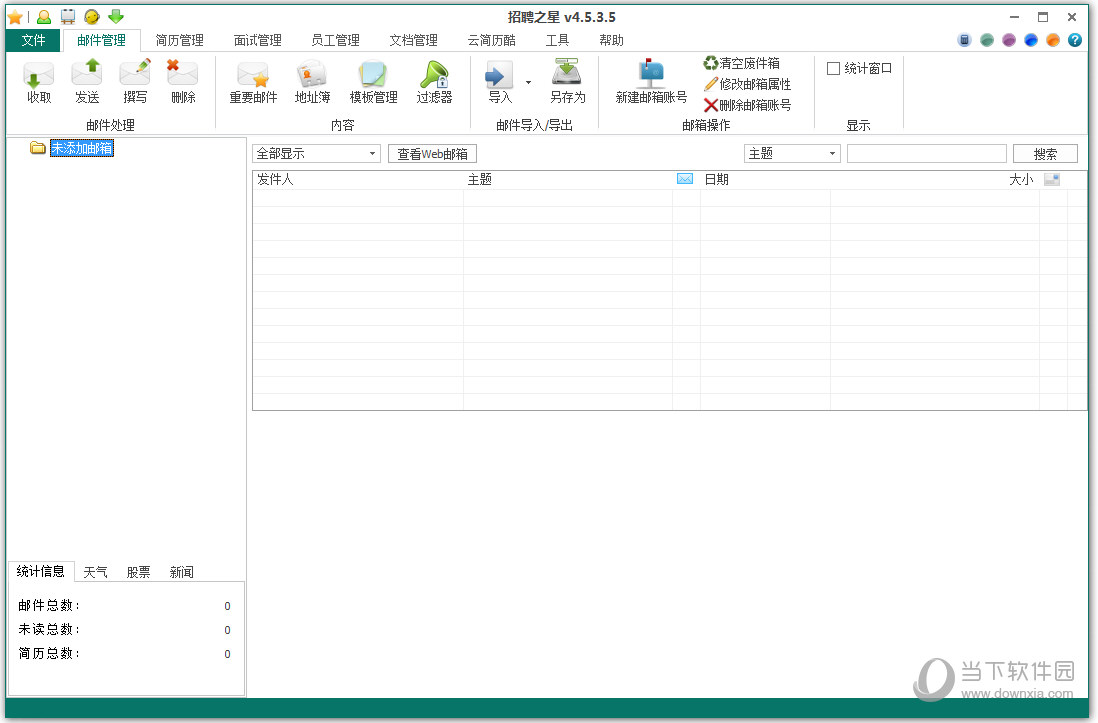The height and width of the screenshot is (723, 1098).
Task: Open 模板管理 template management
Action: (373, 80)
